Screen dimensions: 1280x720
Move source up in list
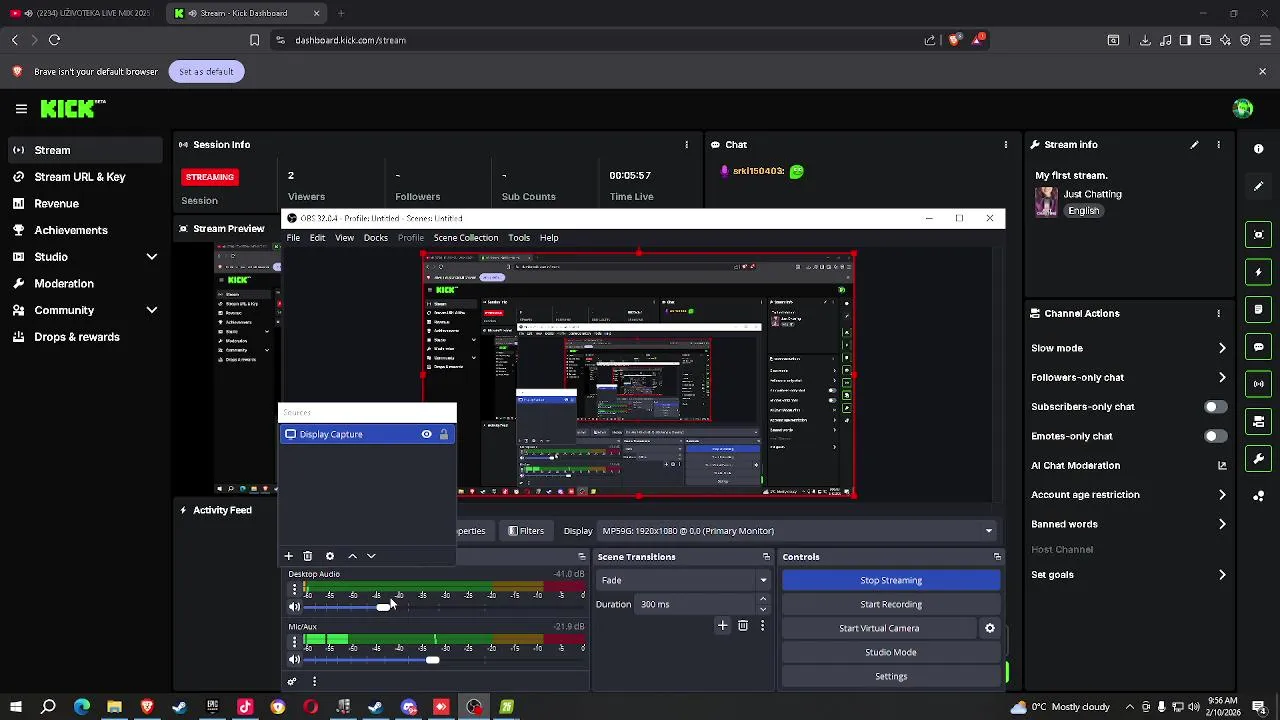click(x=352, y=556)
